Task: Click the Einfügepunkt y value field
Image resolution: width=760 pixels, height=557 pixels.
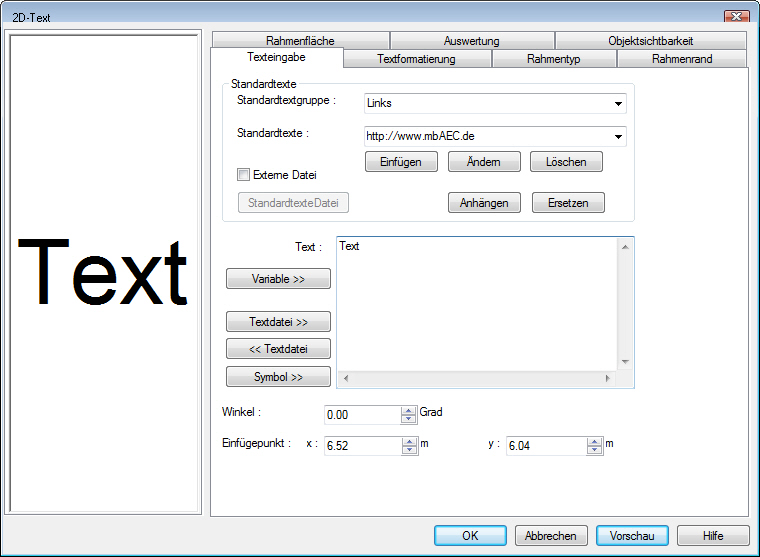Action: (x=546, y=446)
